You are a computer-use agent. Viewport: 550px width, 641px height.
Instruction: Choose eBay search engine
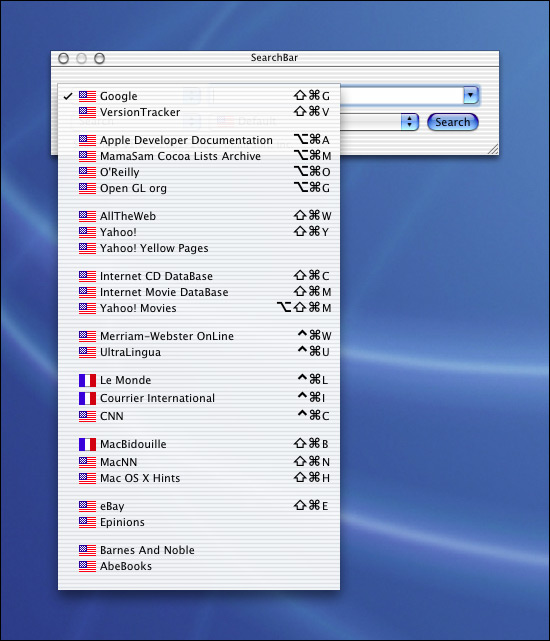click(x=199, y=506)
